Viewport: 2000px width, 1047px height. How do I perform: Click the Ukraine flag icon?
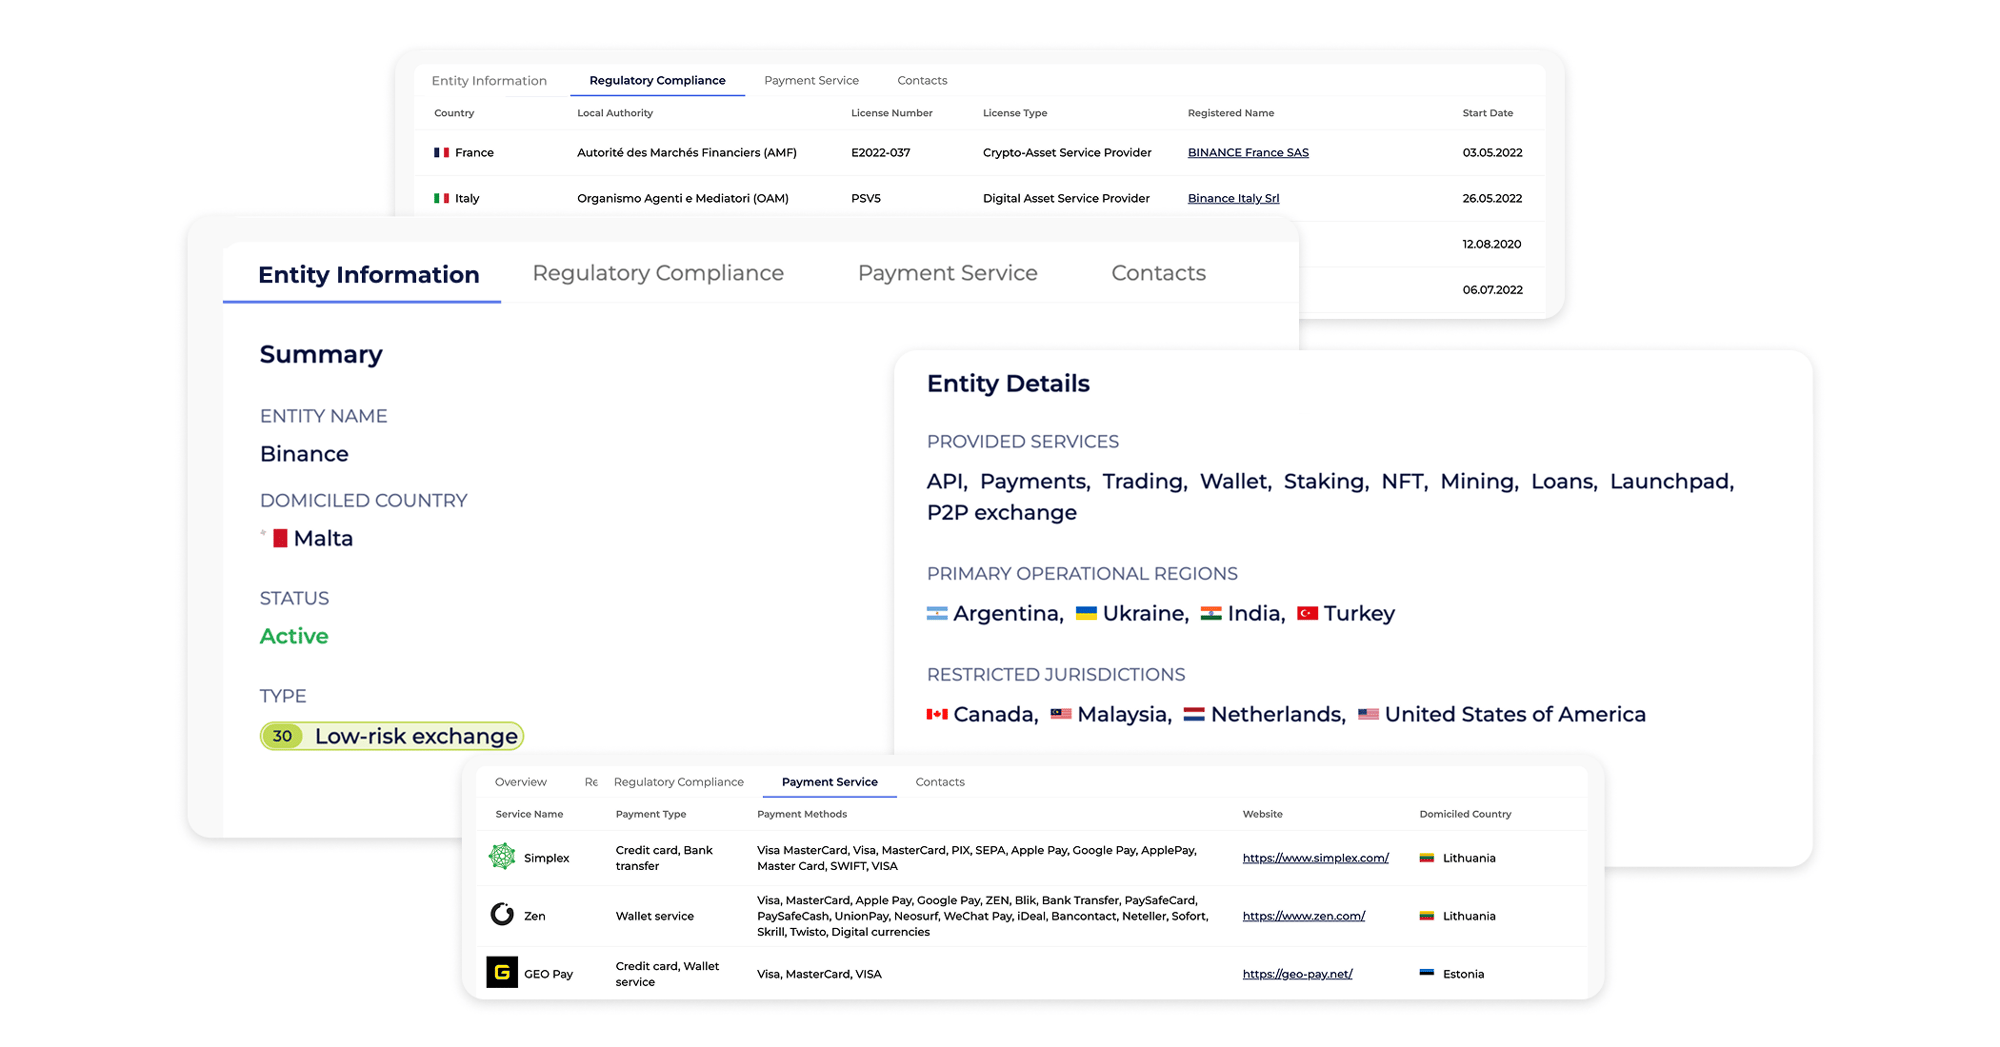coord(1086,614)
